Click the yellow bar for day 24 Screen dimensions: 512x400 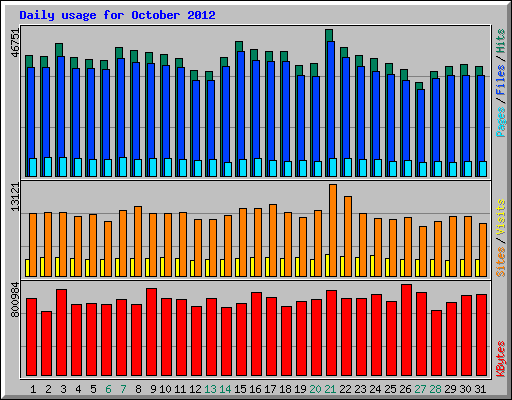(x=372, y=266)
